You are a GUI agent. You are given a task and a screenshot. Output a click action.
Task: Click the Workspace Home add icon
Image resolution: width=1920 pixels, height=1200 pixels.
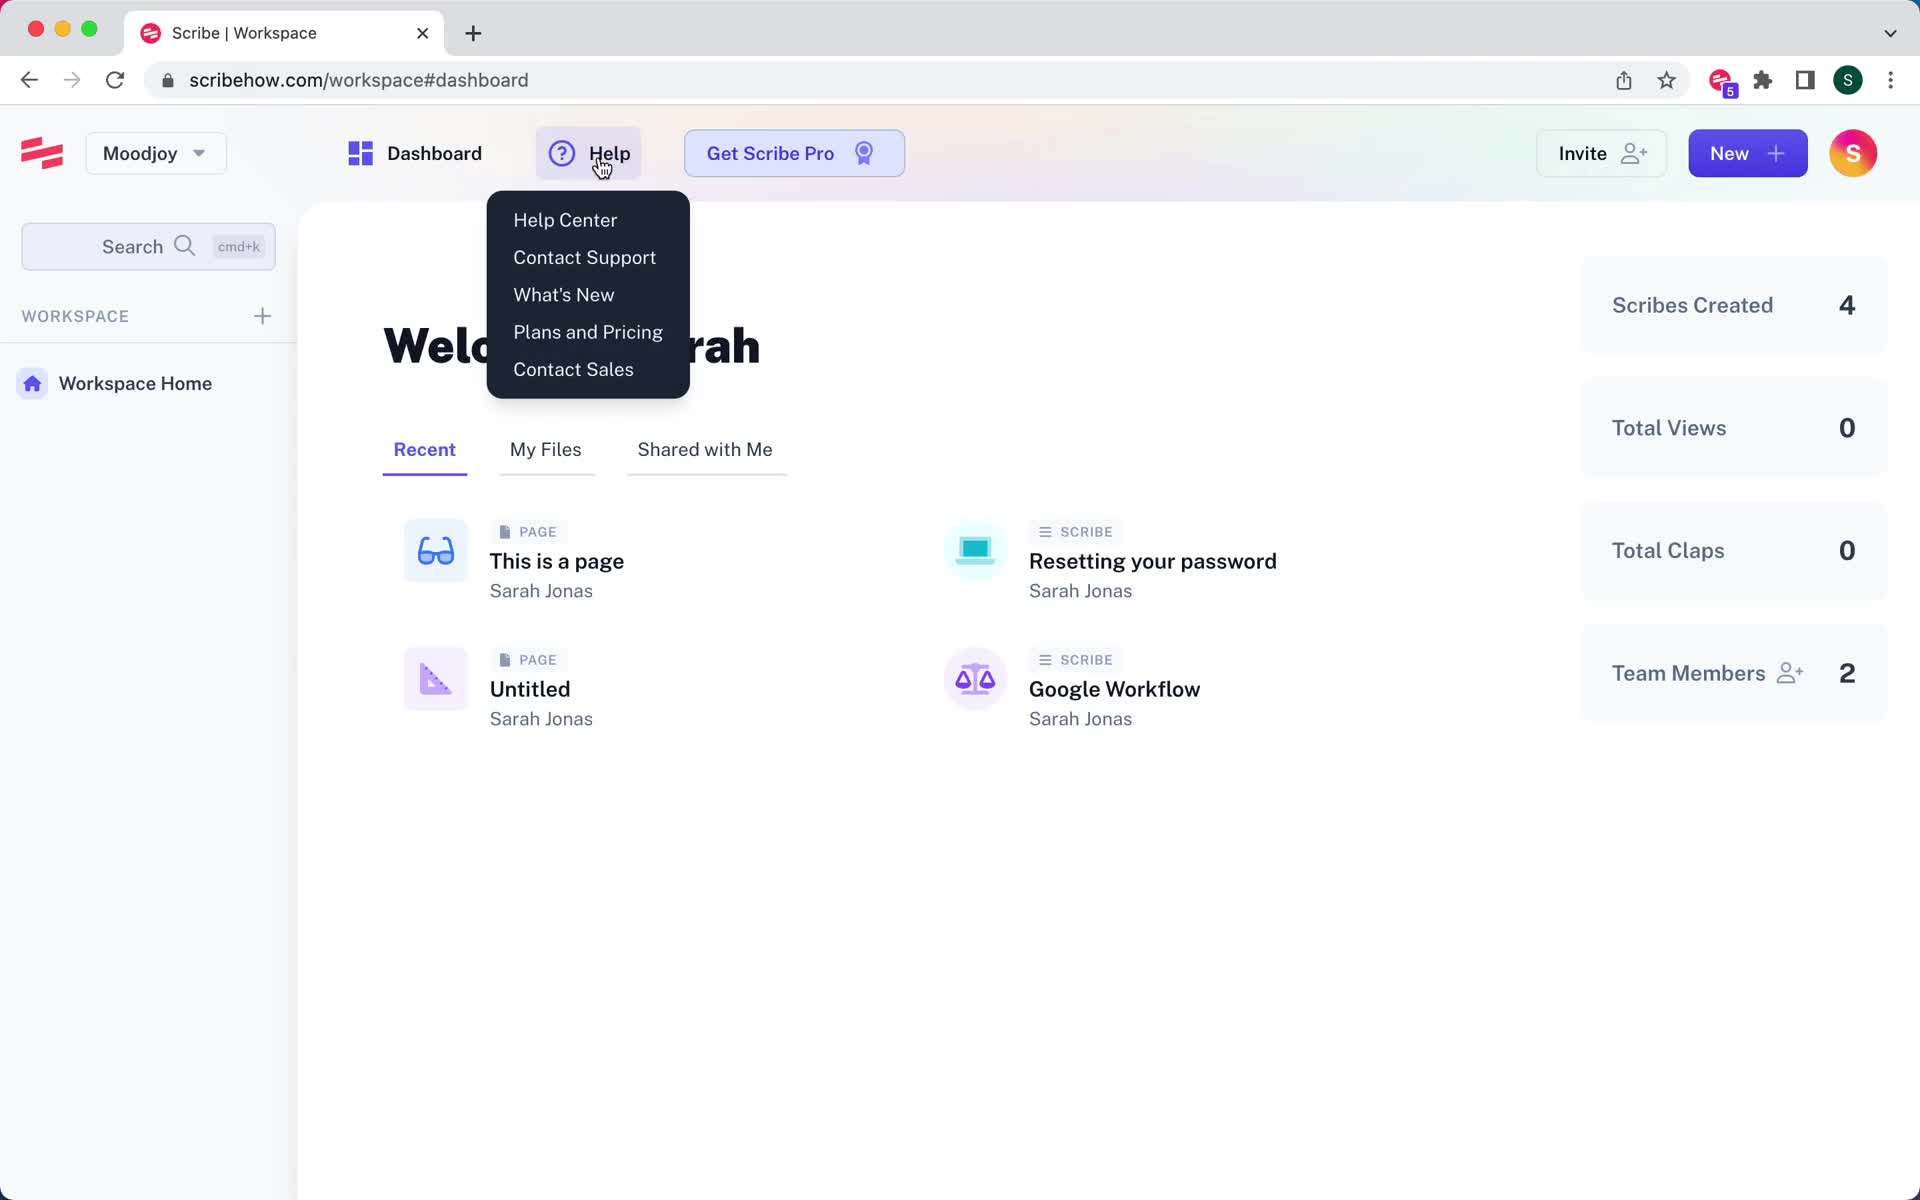(261, 315)
